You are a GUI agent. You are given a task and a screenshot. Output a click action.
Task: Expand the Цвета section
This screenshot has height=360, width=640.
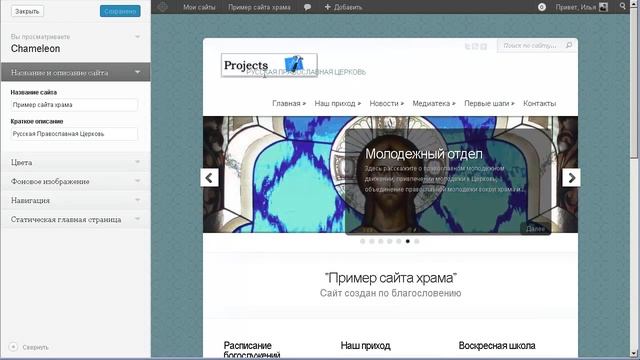76,162
